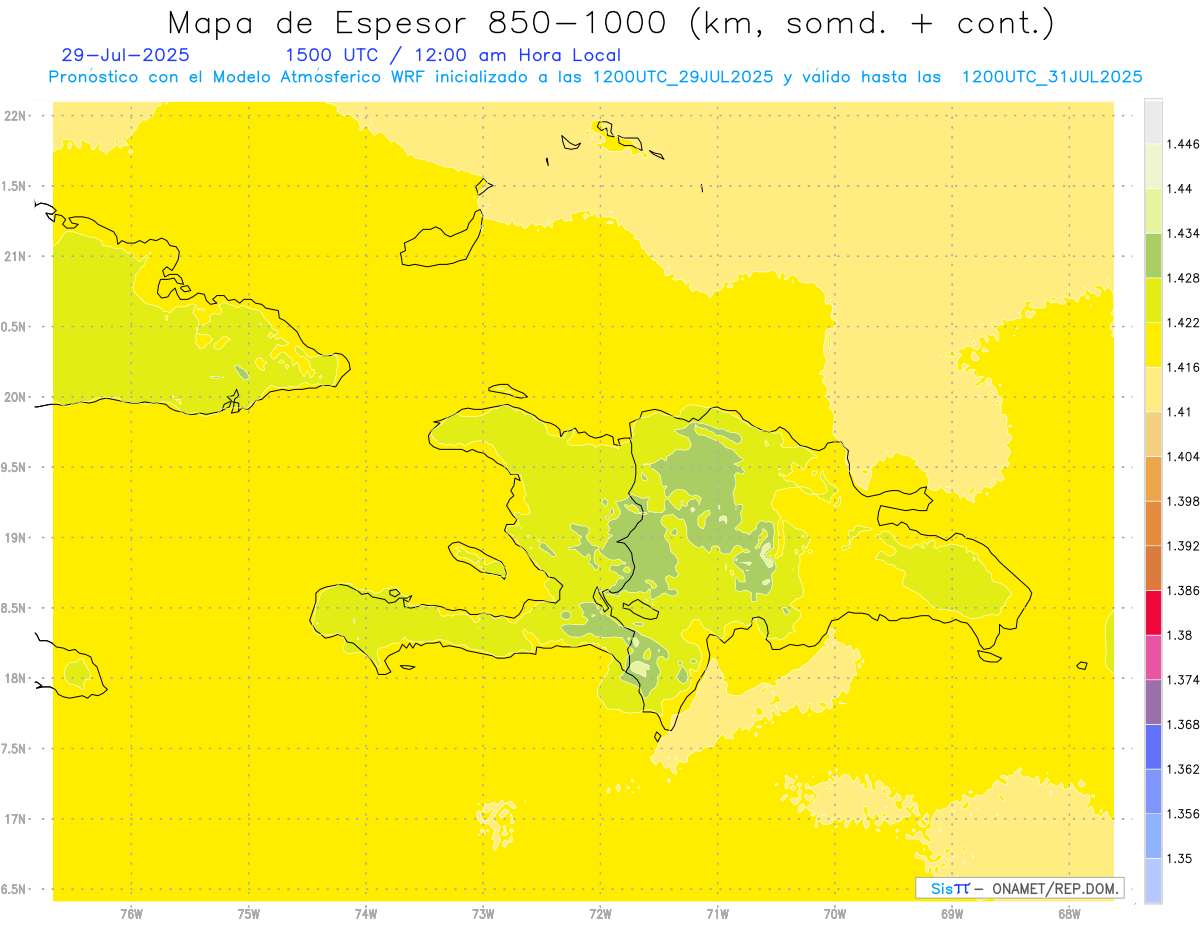Click the color bar value '1.356'
This screenshot has height=927, width=1200.
pyautogui.click(x=1184, y=814)
